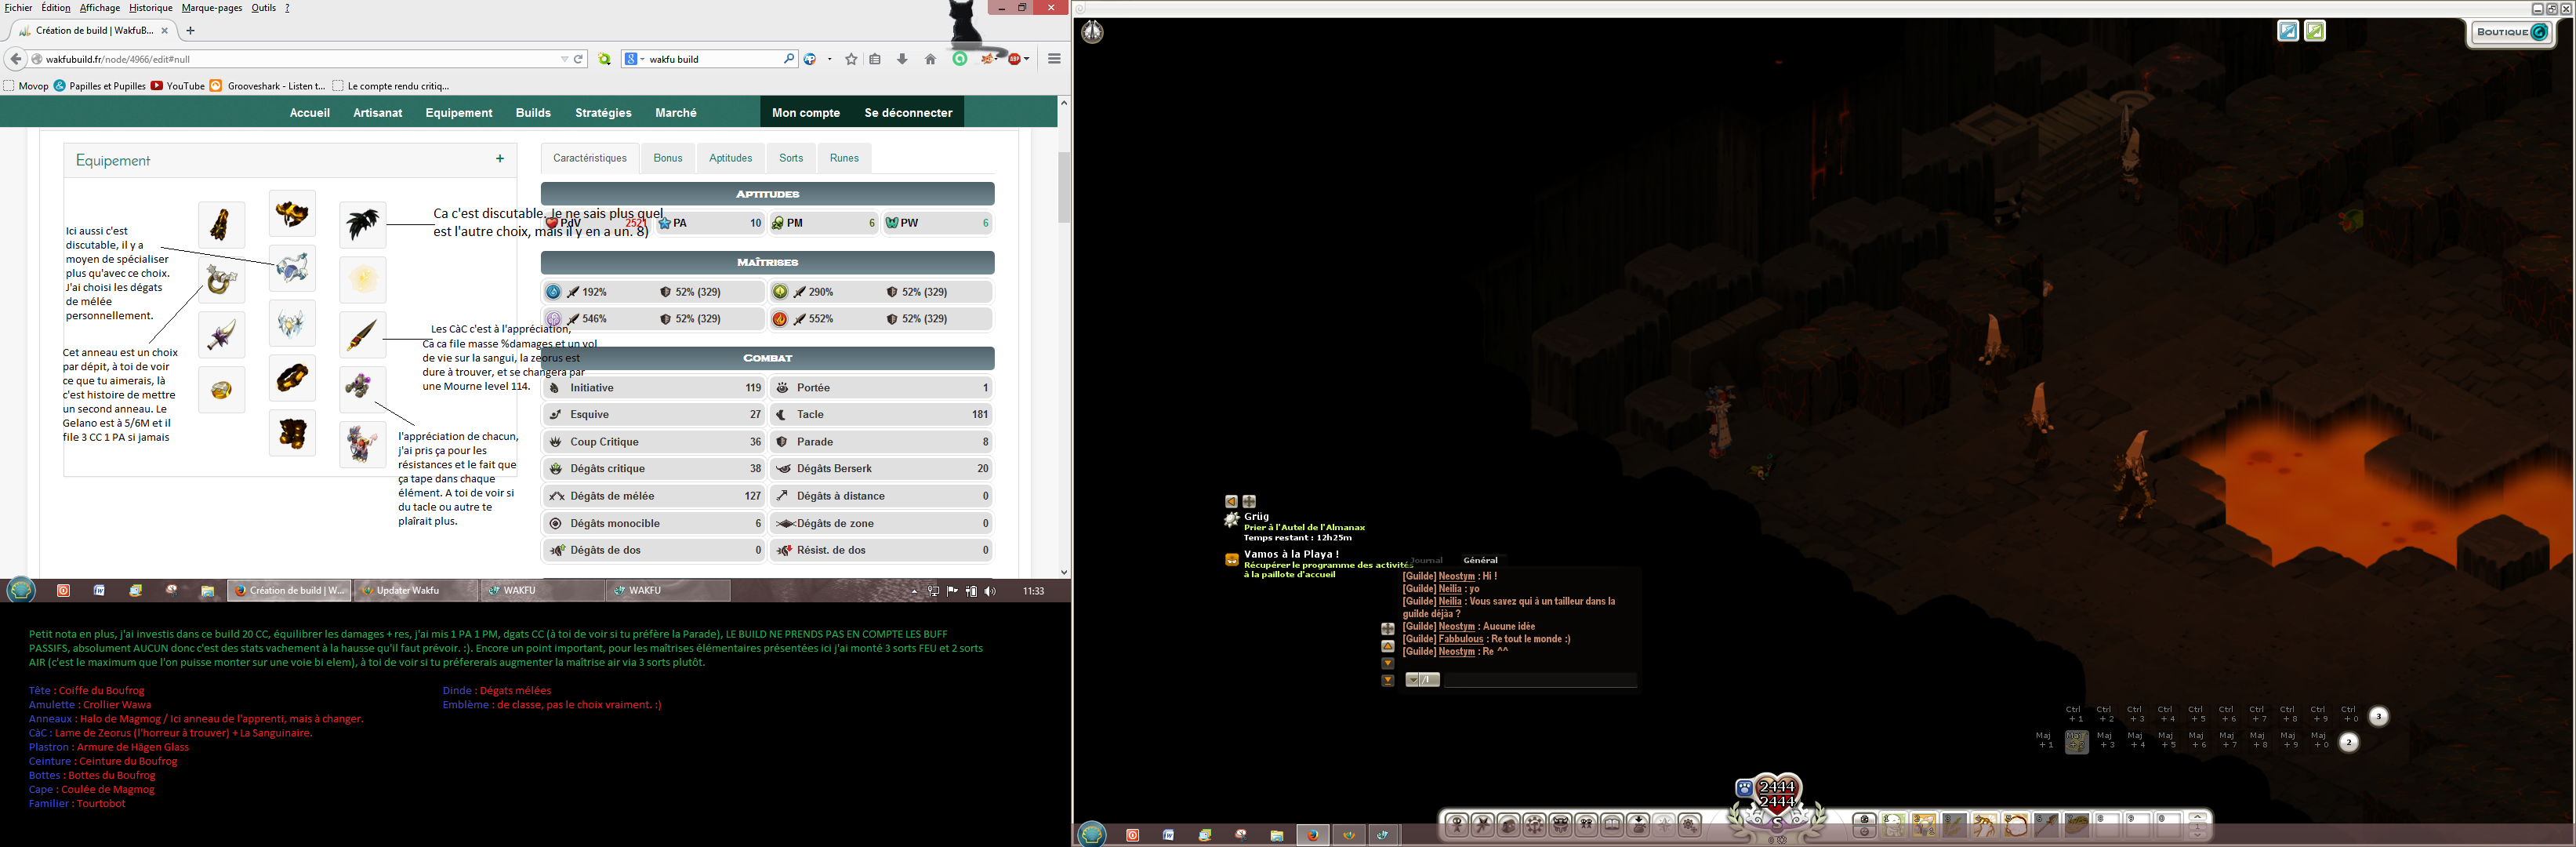
Task: Click the golden ring with star equipment slot
Action: pos(221,280)
